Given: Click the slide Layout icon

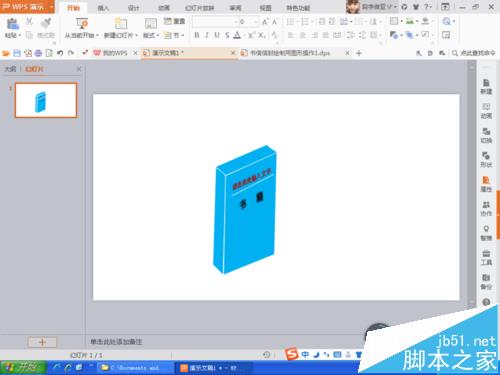Looking at the screenshot, I should coord(151,24).
